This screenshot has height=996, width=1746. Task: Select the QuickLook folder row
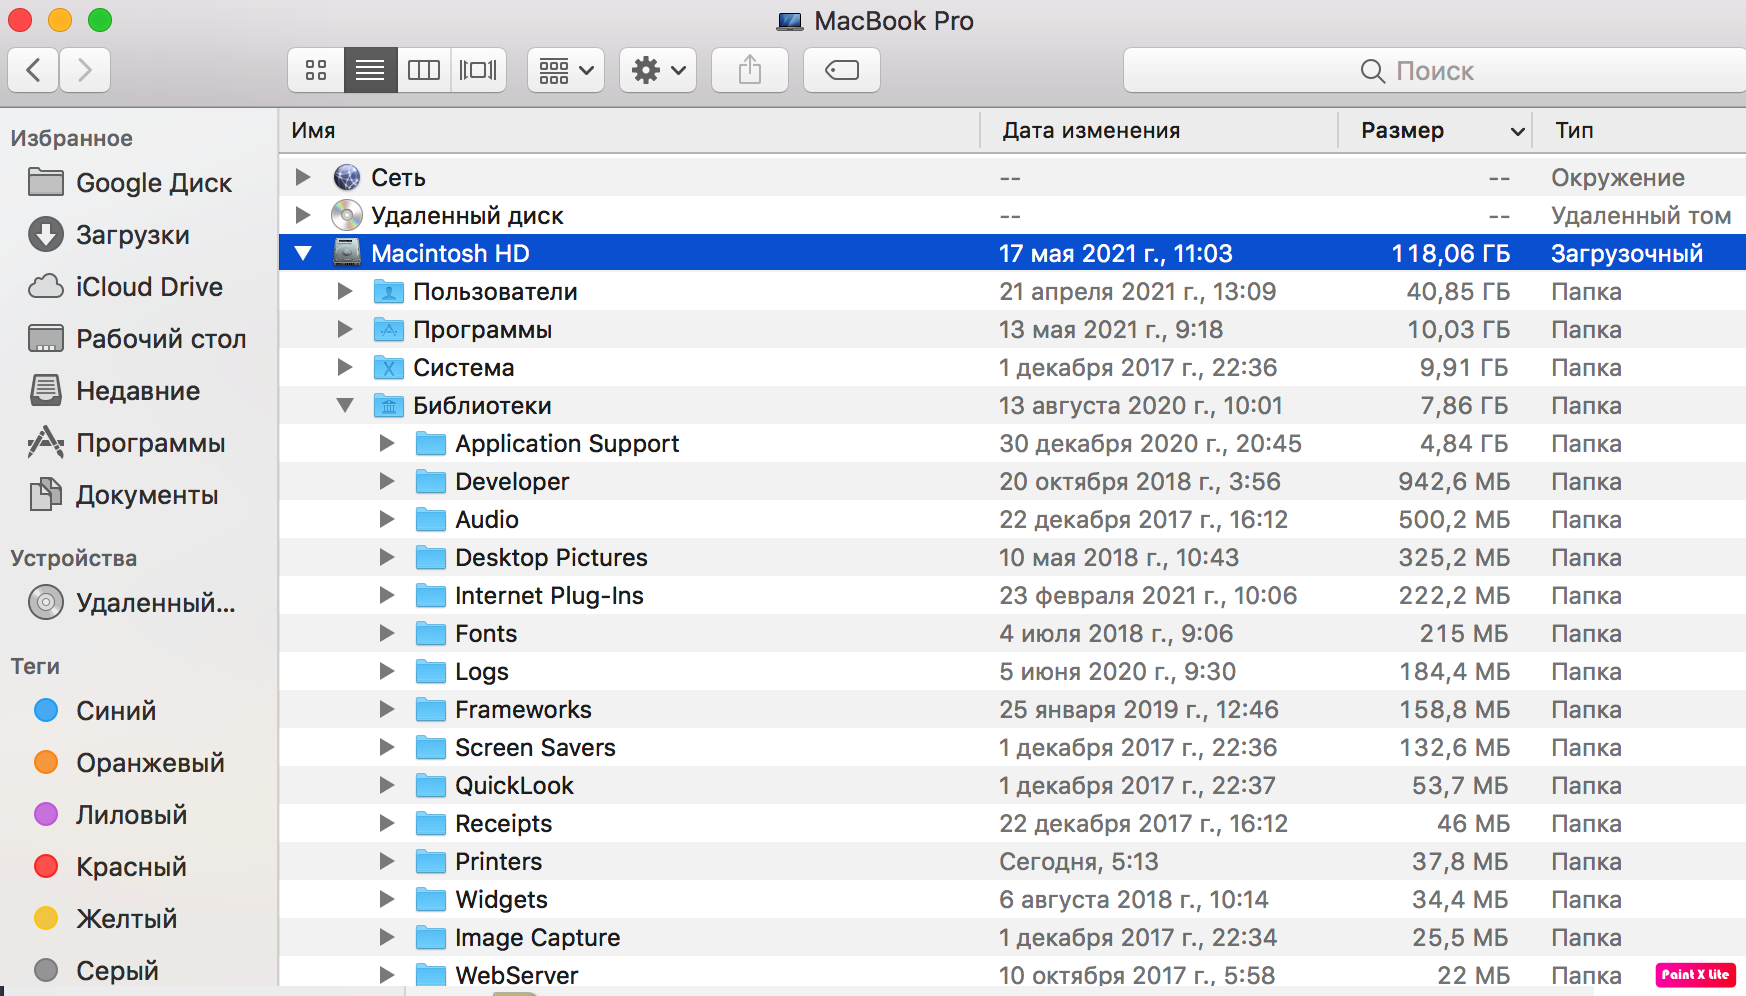point(1012,785)
